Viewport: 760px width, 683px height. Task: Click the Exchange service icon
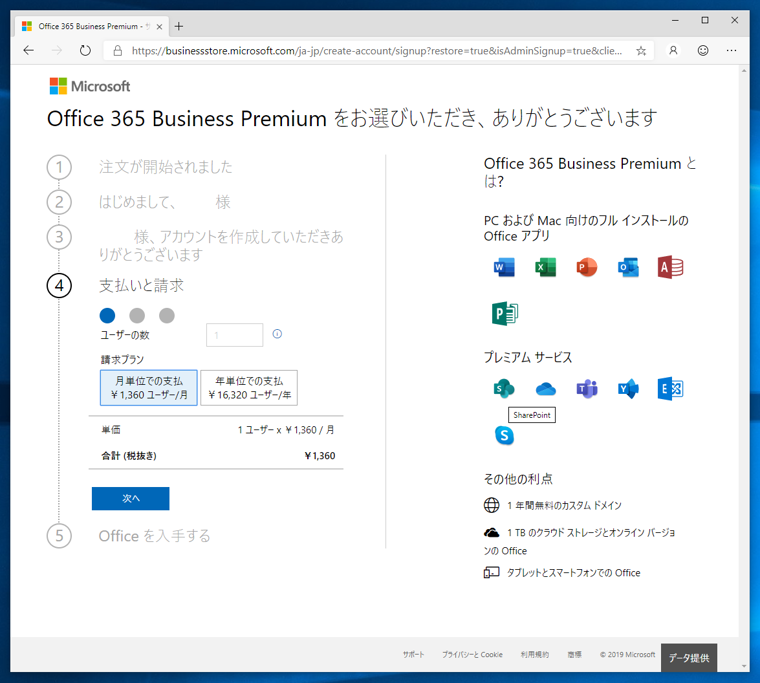pos(670,389)
